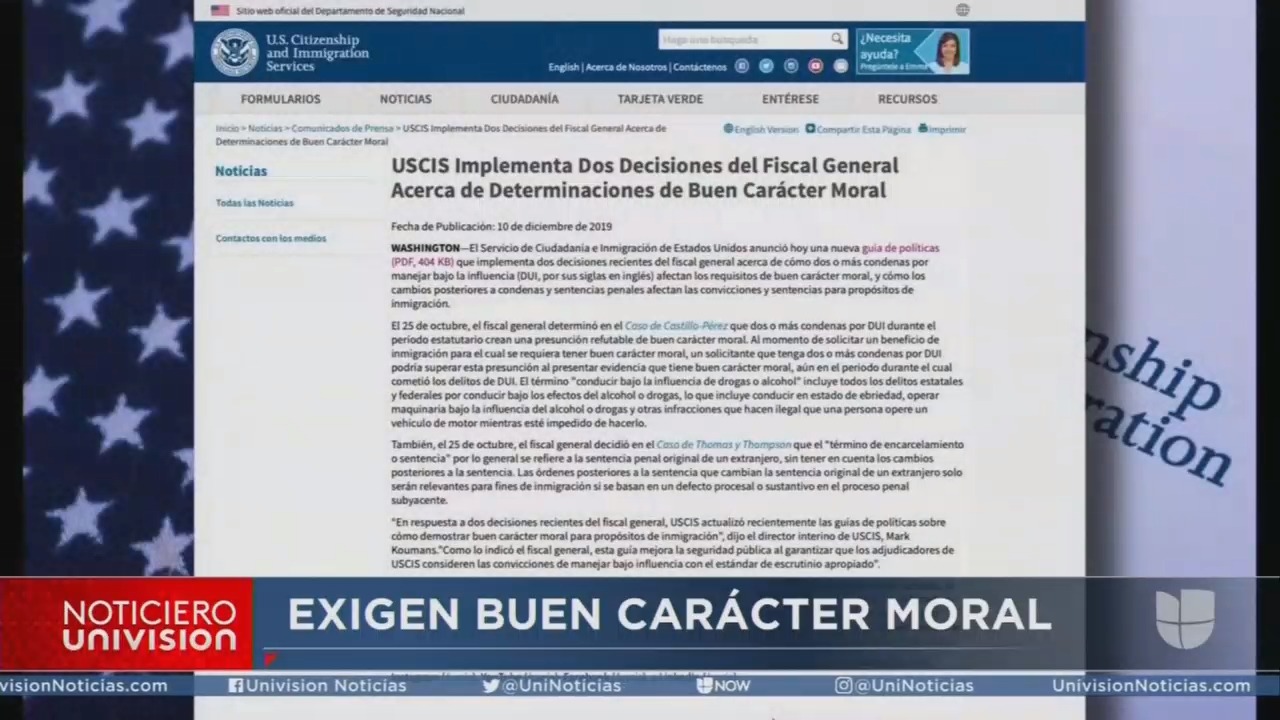Go to 'Comunicados de Prensa' breadcrumb link

[342, 129]
